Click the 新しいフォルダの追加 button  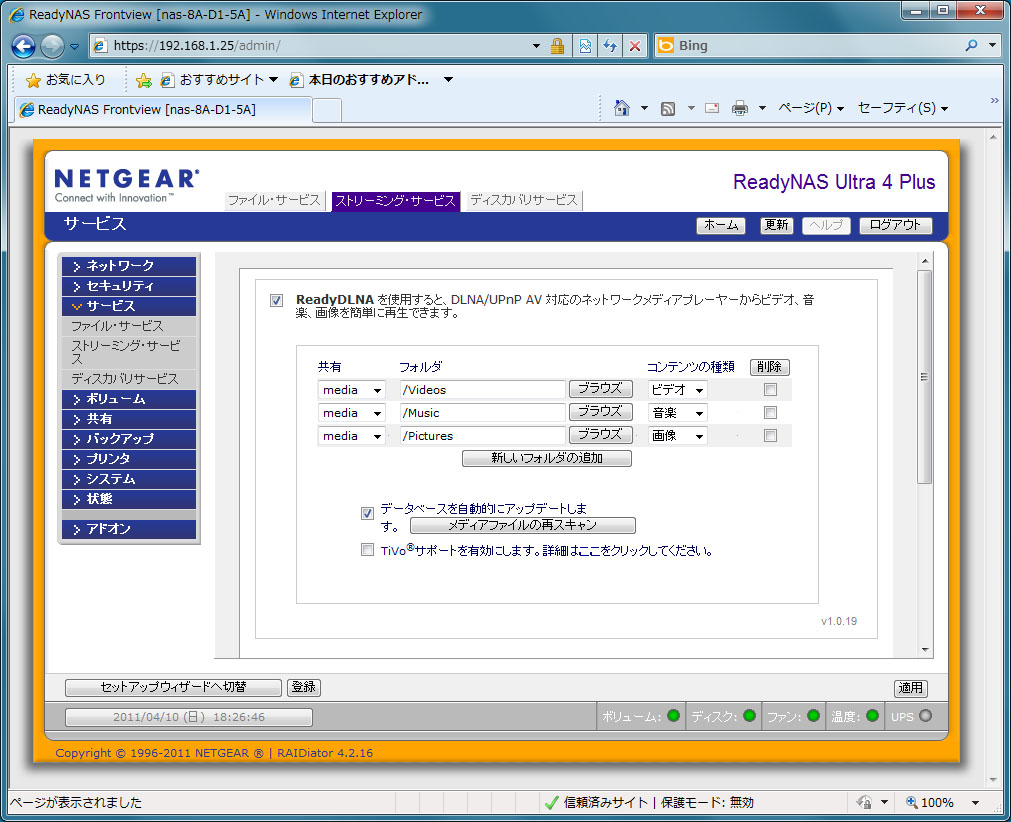tap(546, 459)
